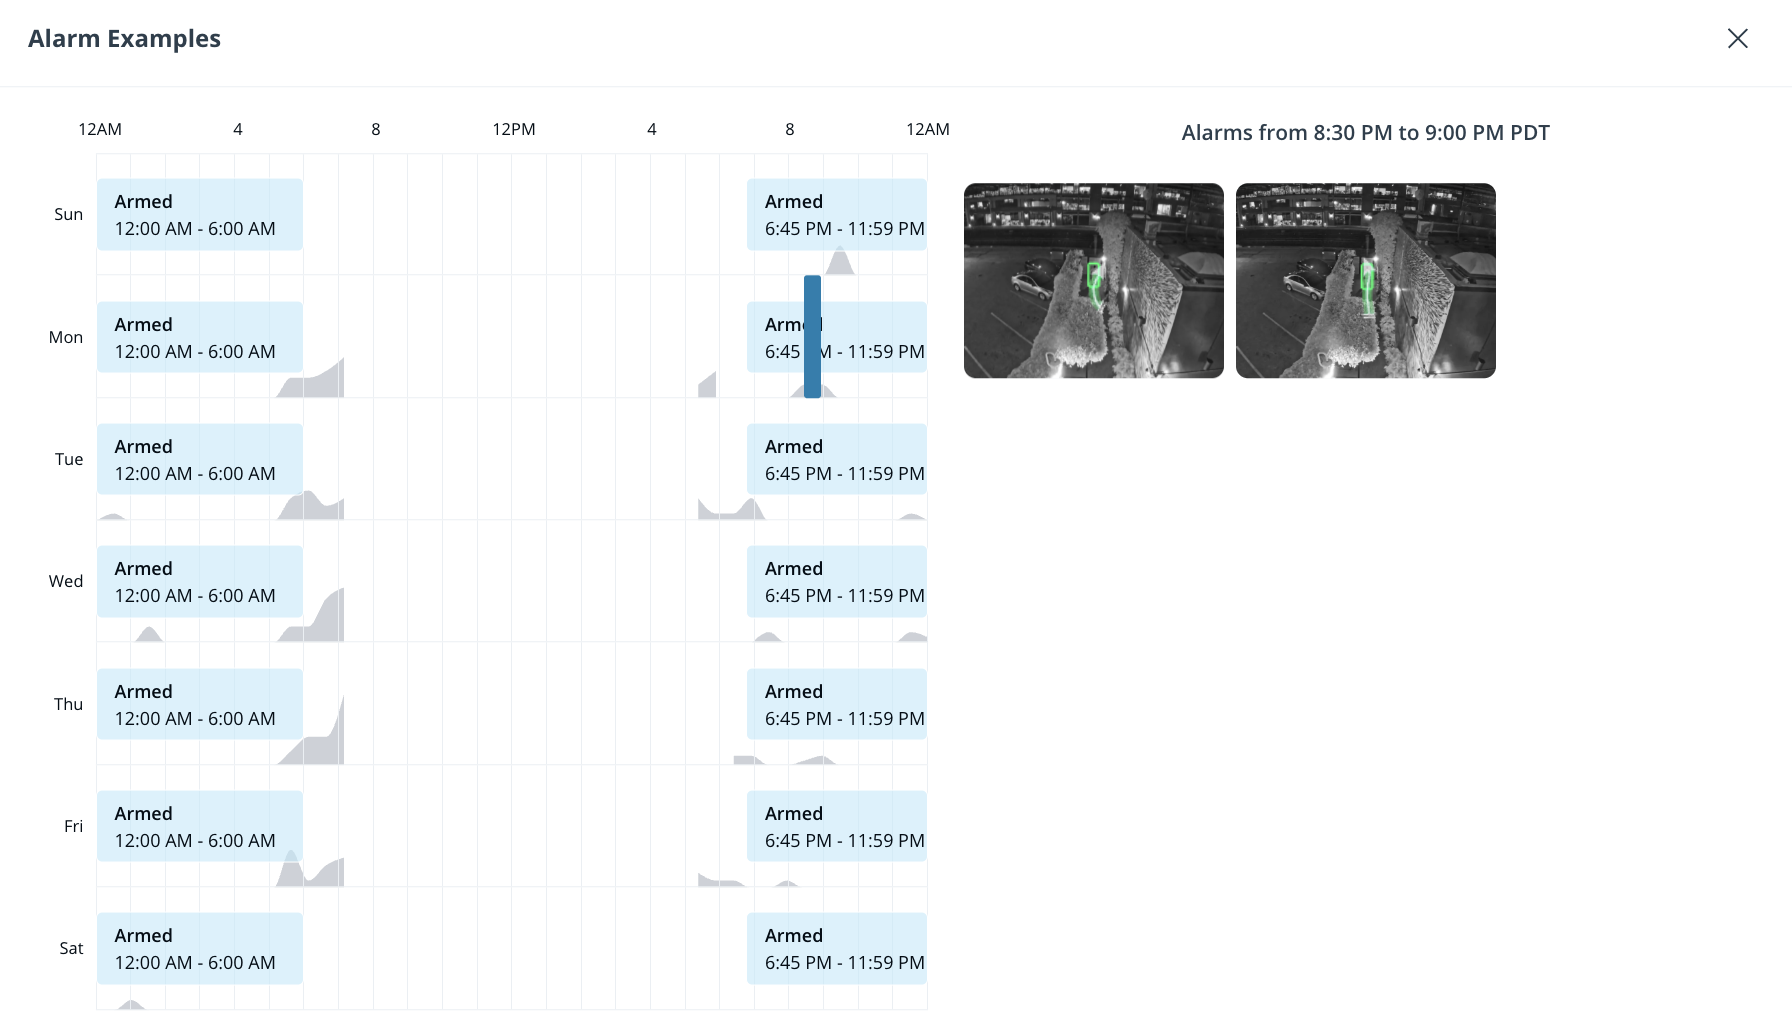Click the blue selected time marker on Monday

[x=812, y=336]
